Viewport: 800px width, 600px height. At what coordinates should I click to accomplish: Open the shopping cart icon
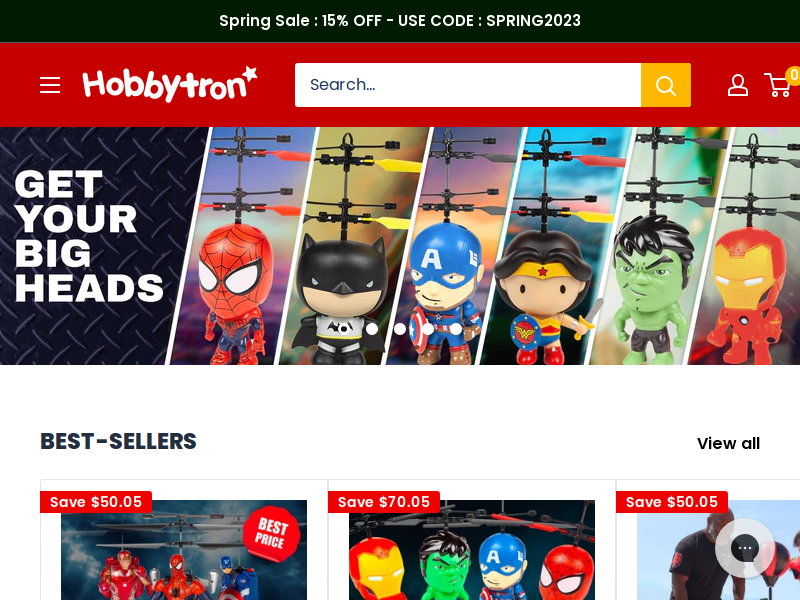[779, 85]
